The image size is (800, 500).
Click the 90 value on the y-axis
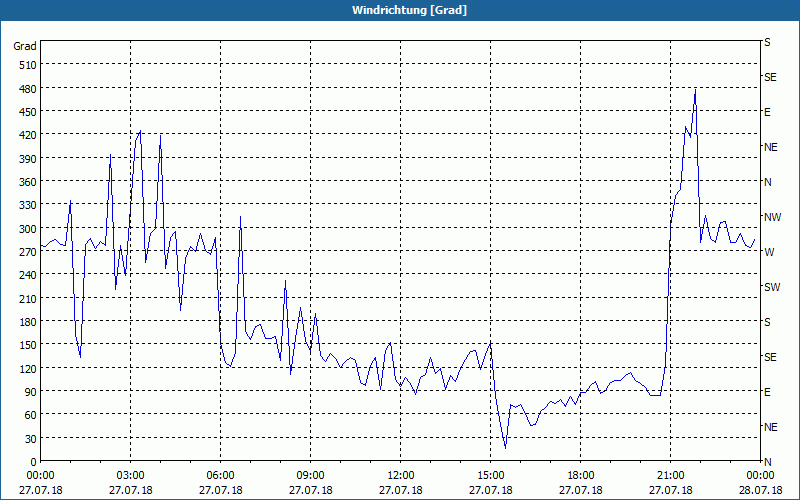coord(31,392)
